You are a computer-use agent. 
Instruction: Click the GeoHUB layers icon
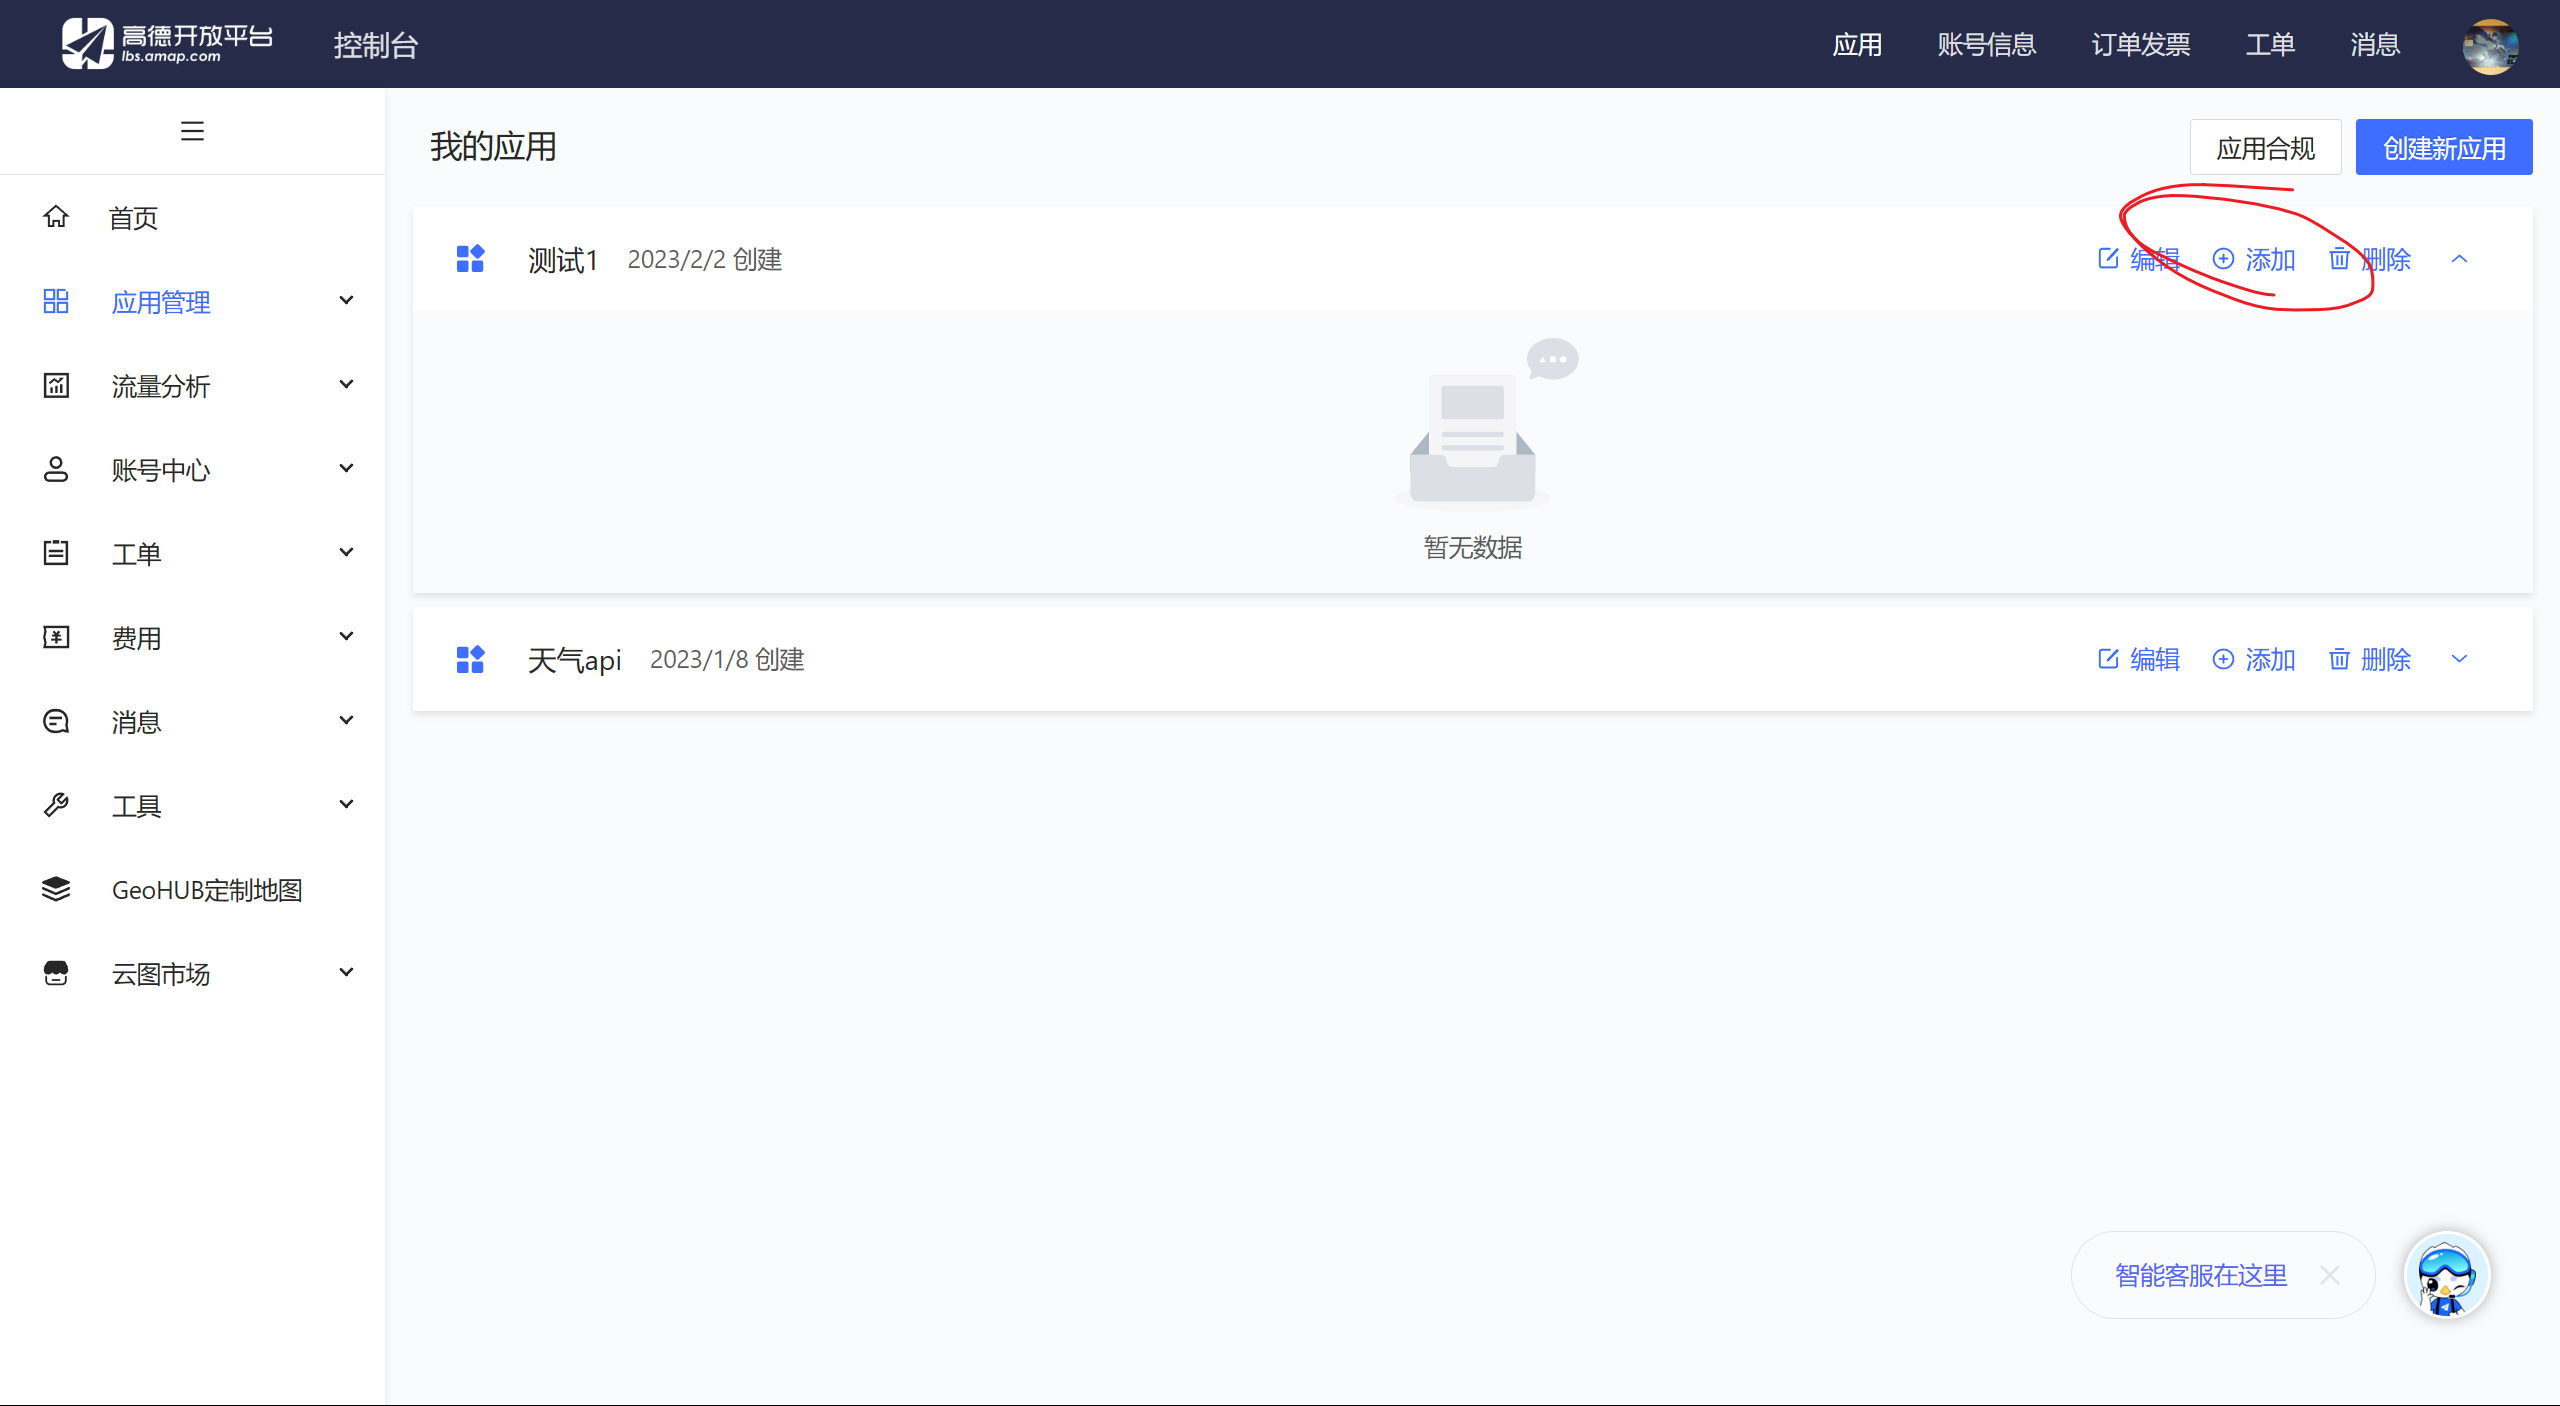[x=56, y=889]
